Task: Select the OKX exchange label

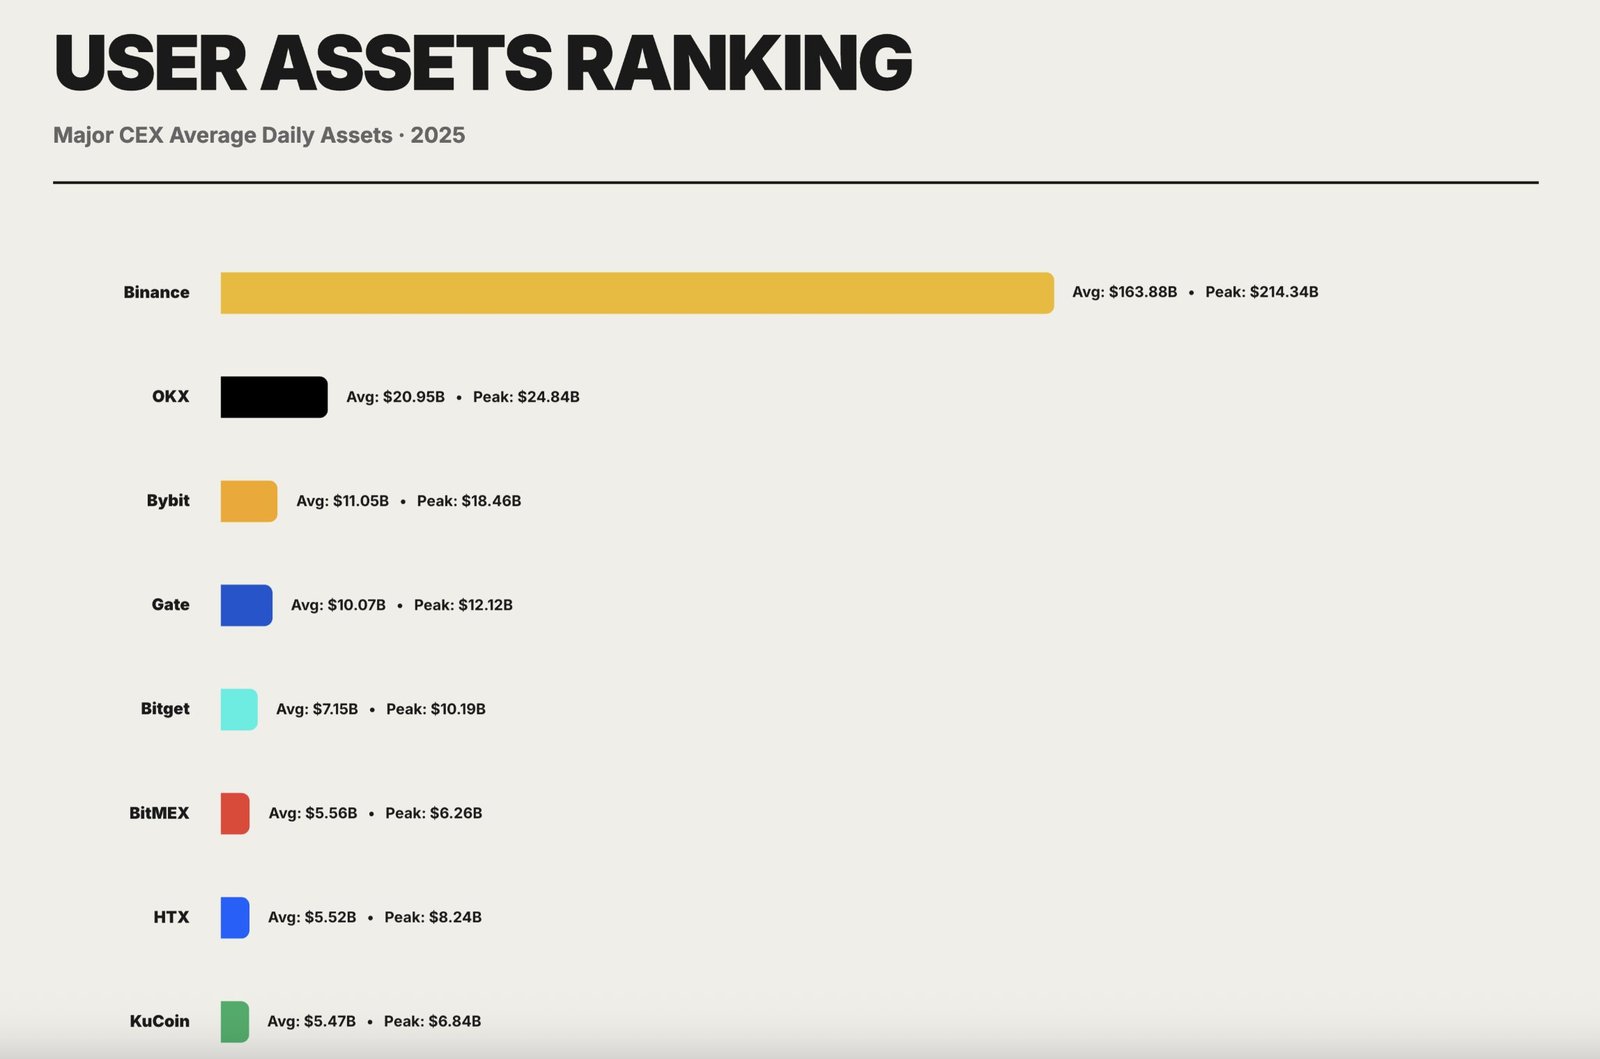Action: (x=170, y=396)
